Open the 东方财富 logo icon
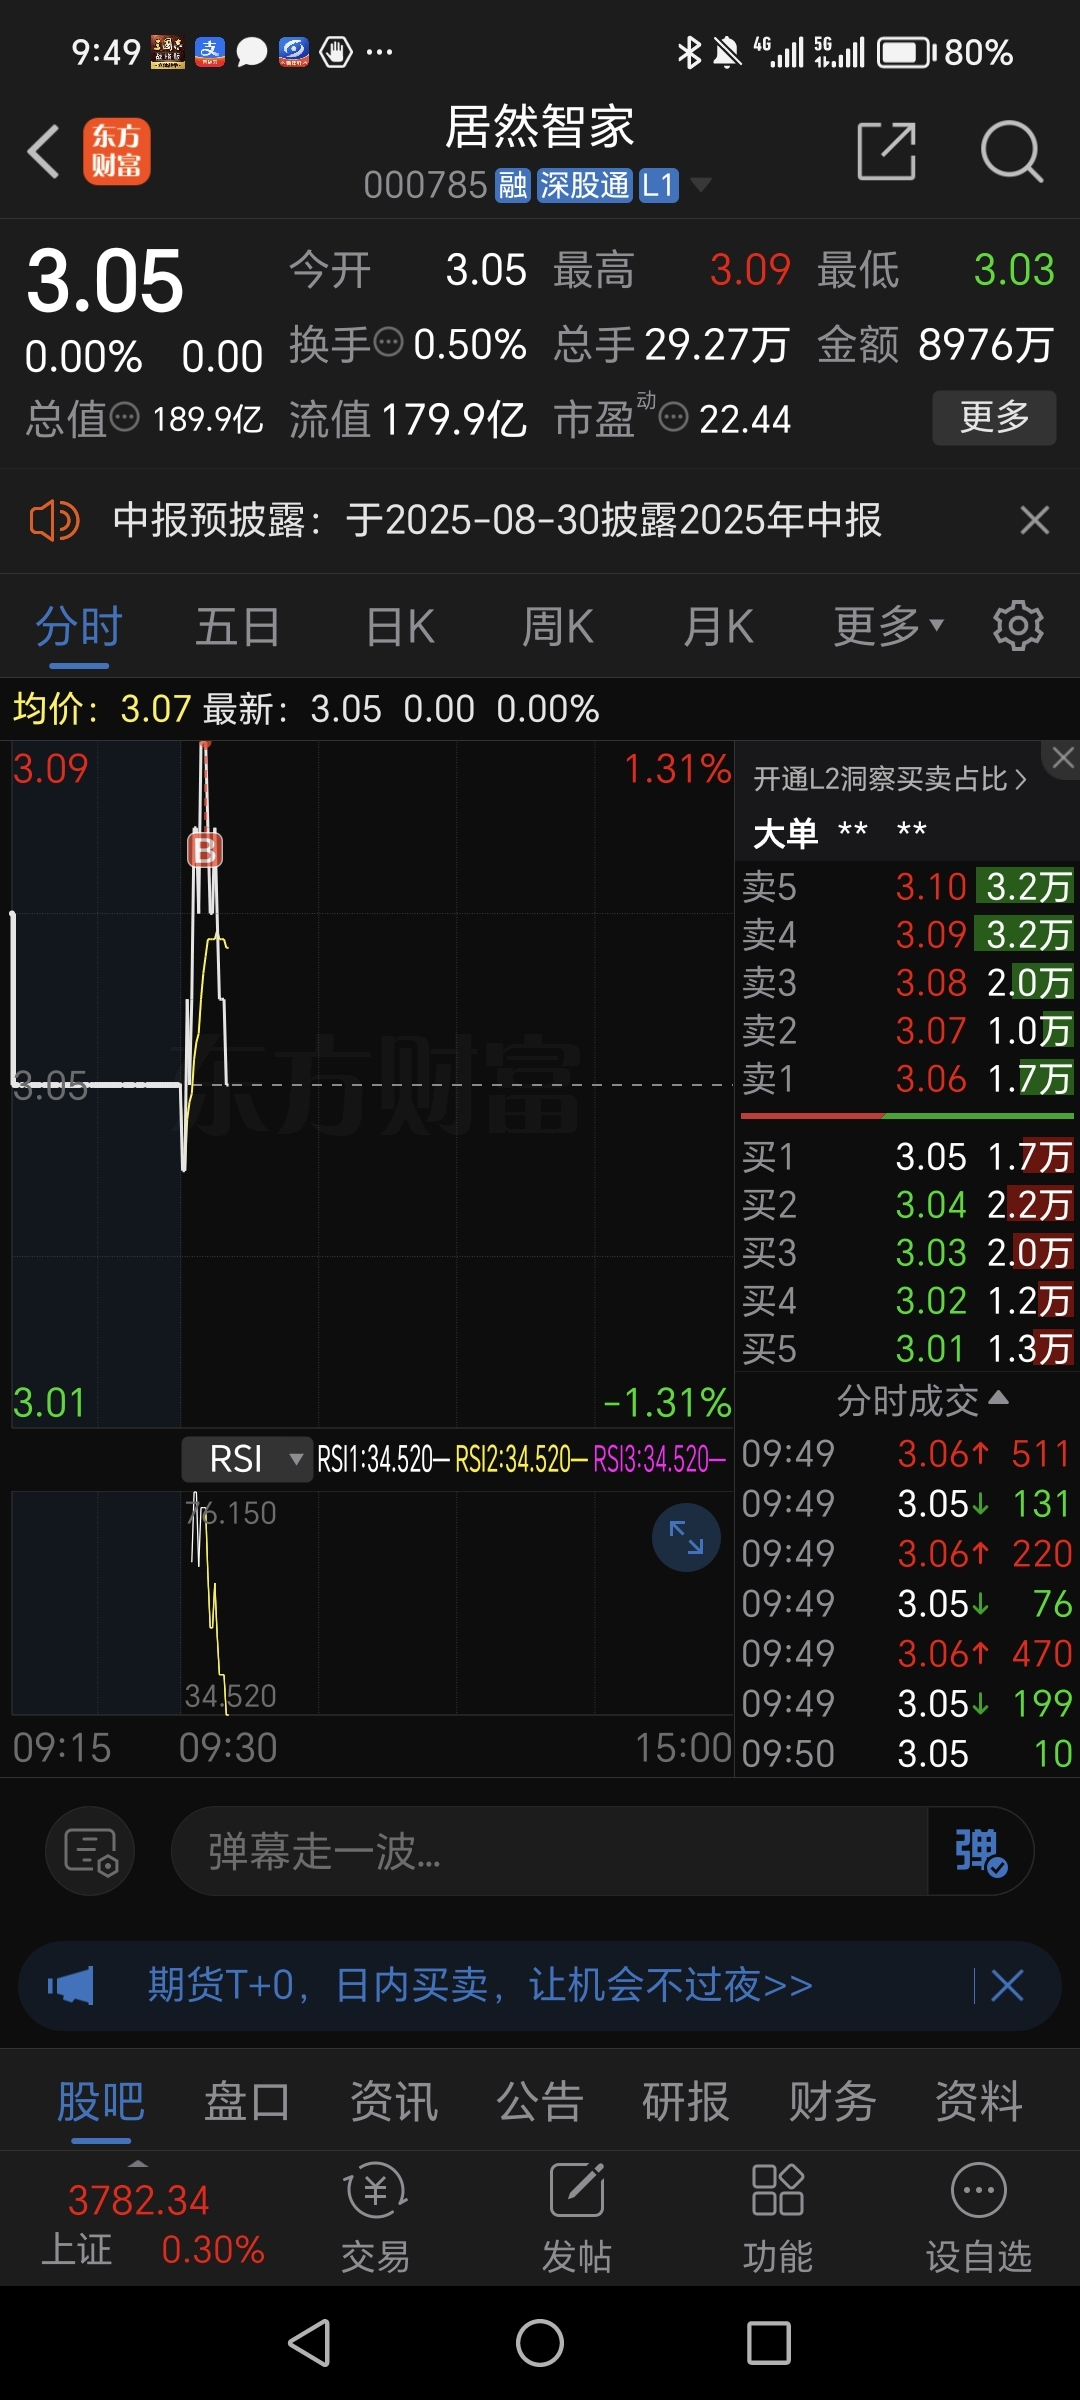This screenshot has height=2400, width=1080. tap(117, 152)
